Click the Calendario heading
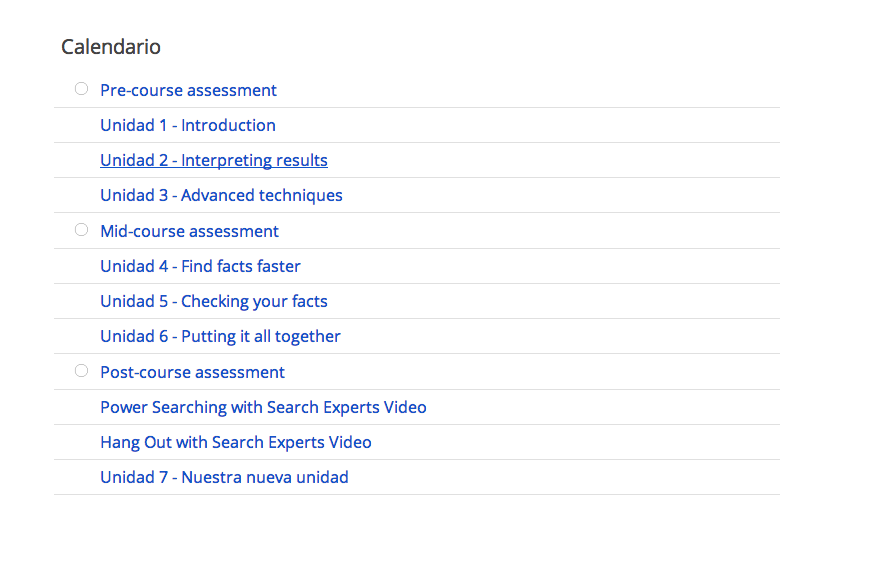Screen dimensions: 881x565 pyautogui.click(x=111, y=47)
